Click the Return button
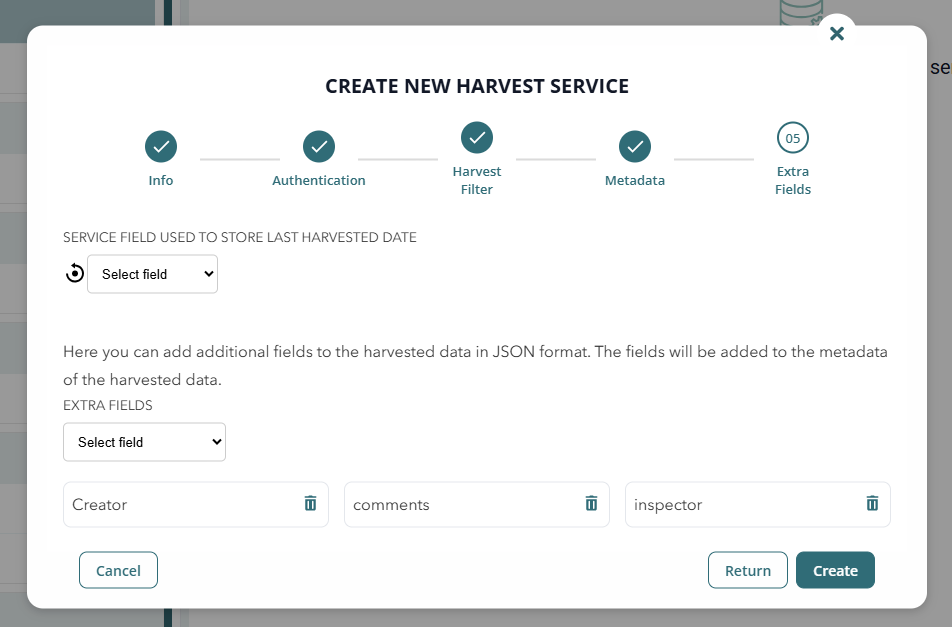The width and height of the screenshot is (952, 627). (748, 571)
